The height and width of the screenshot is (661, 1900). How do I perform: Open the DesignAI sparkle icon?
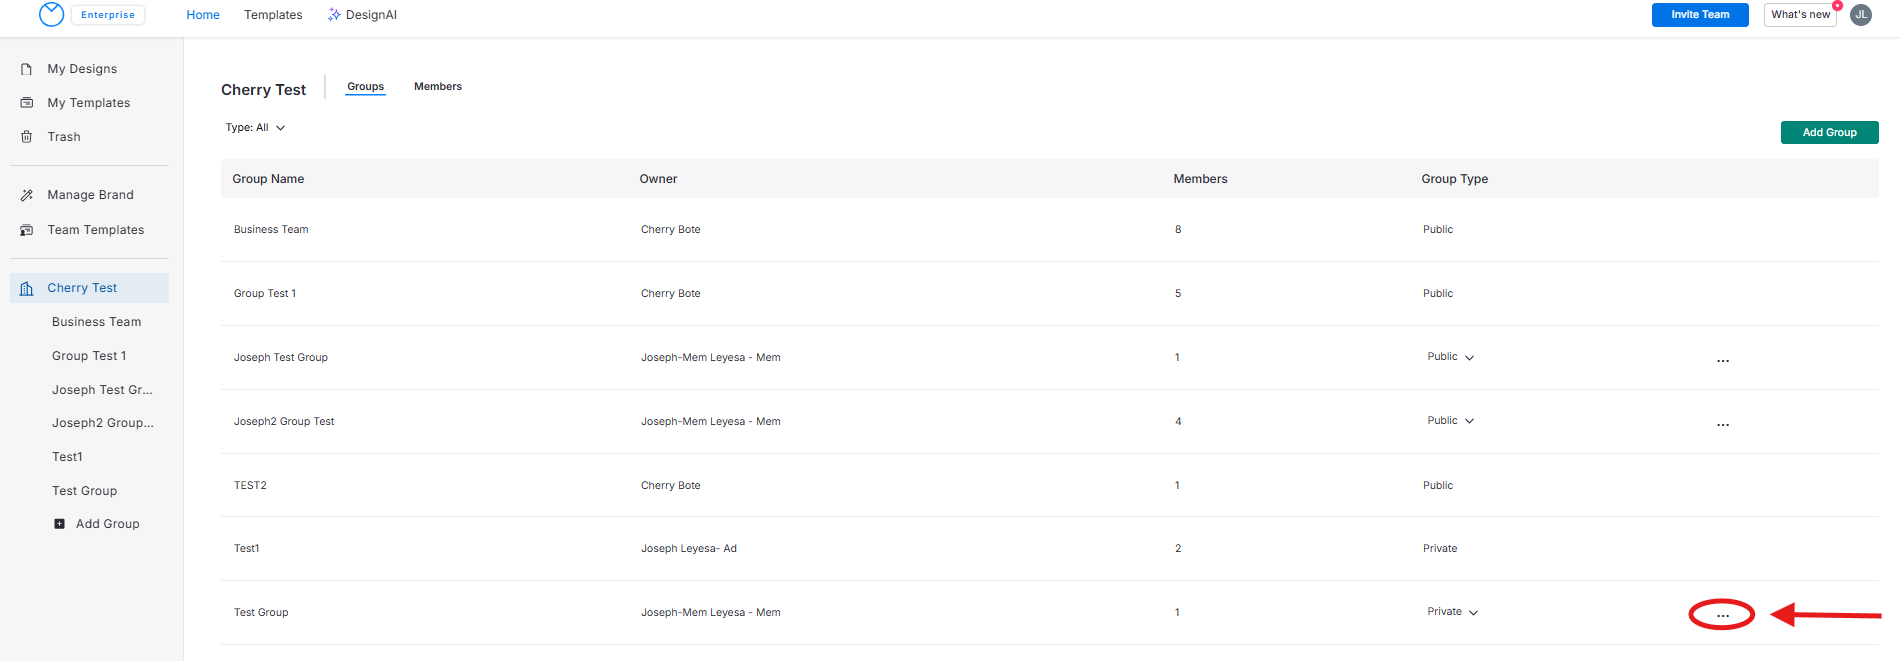(x=334, y=15)
